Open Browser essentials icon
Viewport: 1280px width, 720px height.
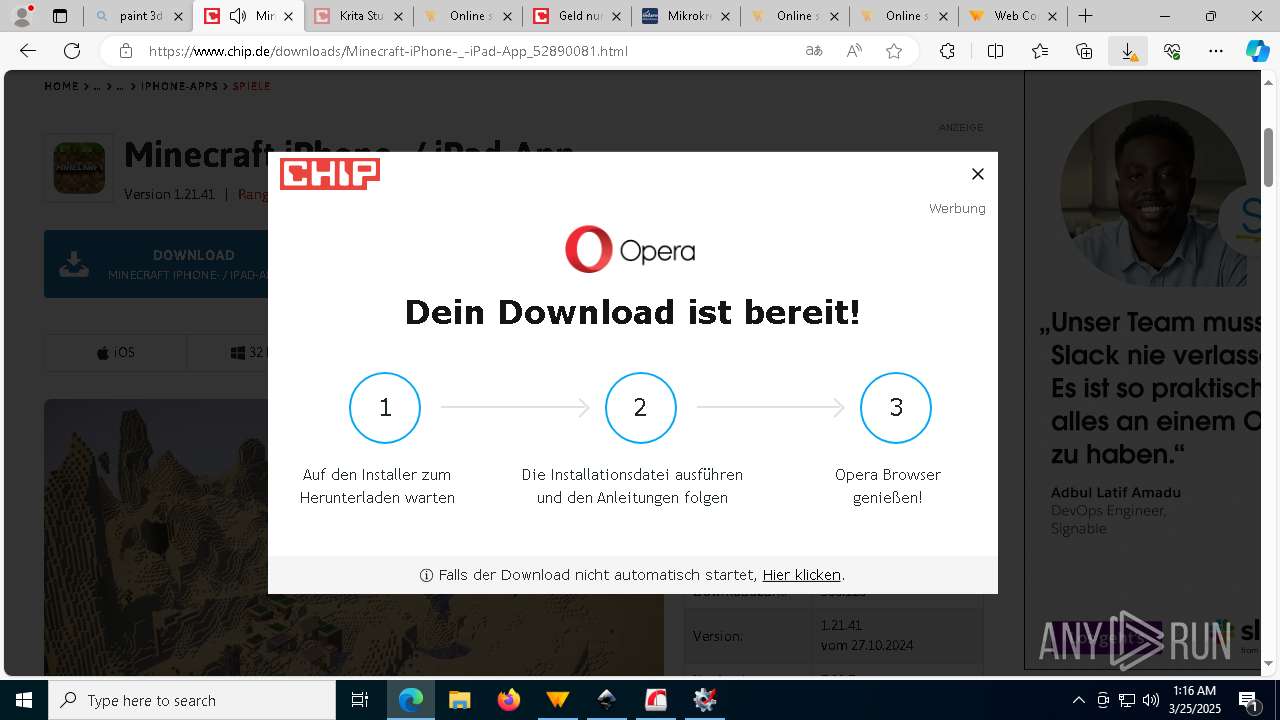pos(1172,51)
